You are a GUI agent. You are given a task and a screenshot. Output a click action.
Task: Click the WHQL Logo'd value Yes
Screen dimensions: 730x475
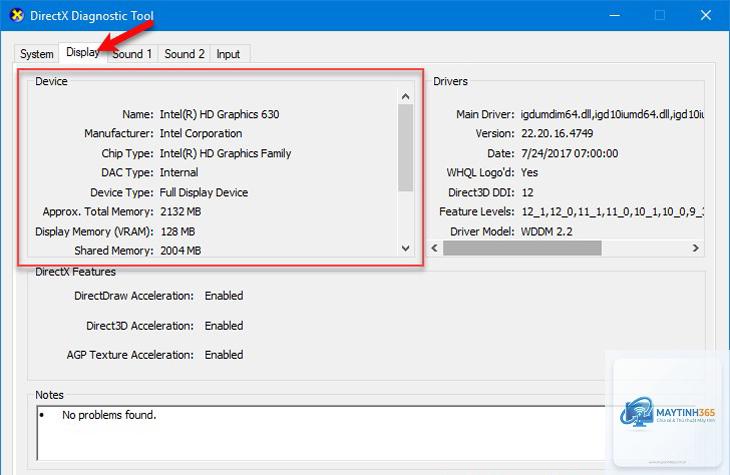529,173
